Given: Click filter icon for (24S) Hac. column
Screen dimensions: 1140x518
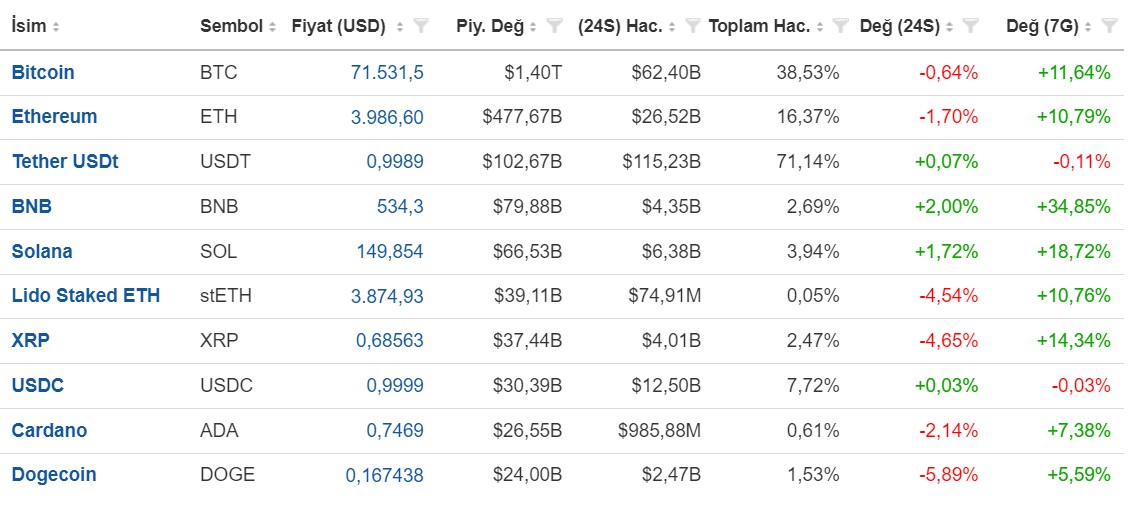Looking at the screenshot, I should click(692, 27).
